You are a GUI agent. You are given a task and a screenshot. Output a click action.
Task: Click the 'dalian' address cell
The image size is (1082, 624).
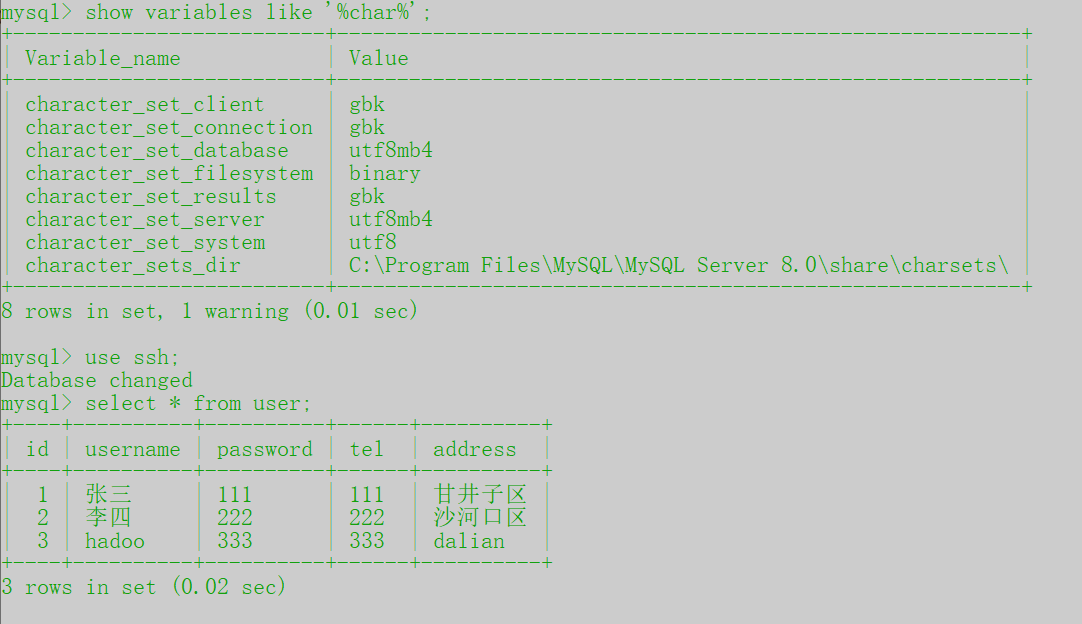[x=469, y=541]
